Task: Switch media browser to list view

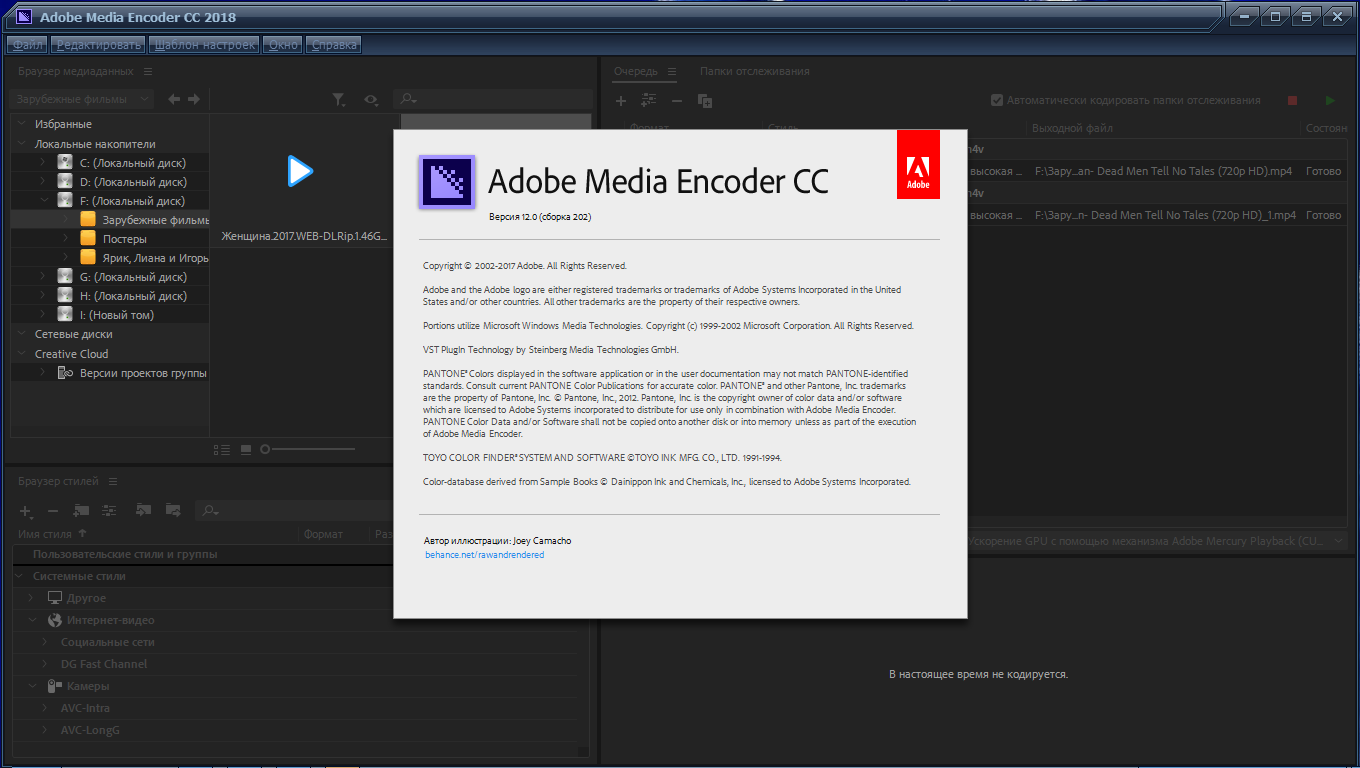Action: [x=222, y=450]
